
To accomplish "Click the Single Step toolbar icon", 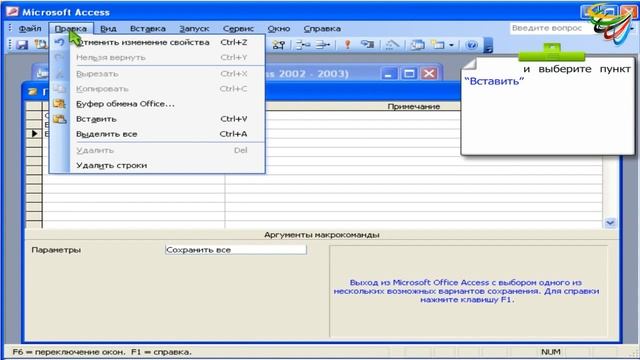I will tap(367, 44).
